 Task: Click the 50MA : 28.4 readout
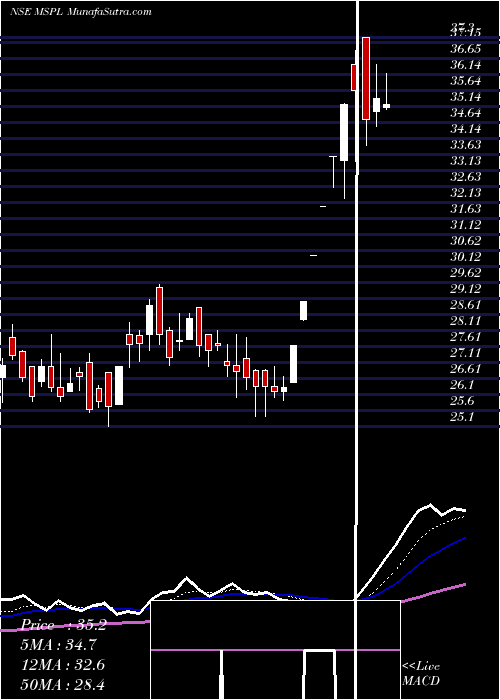point(63,684)
